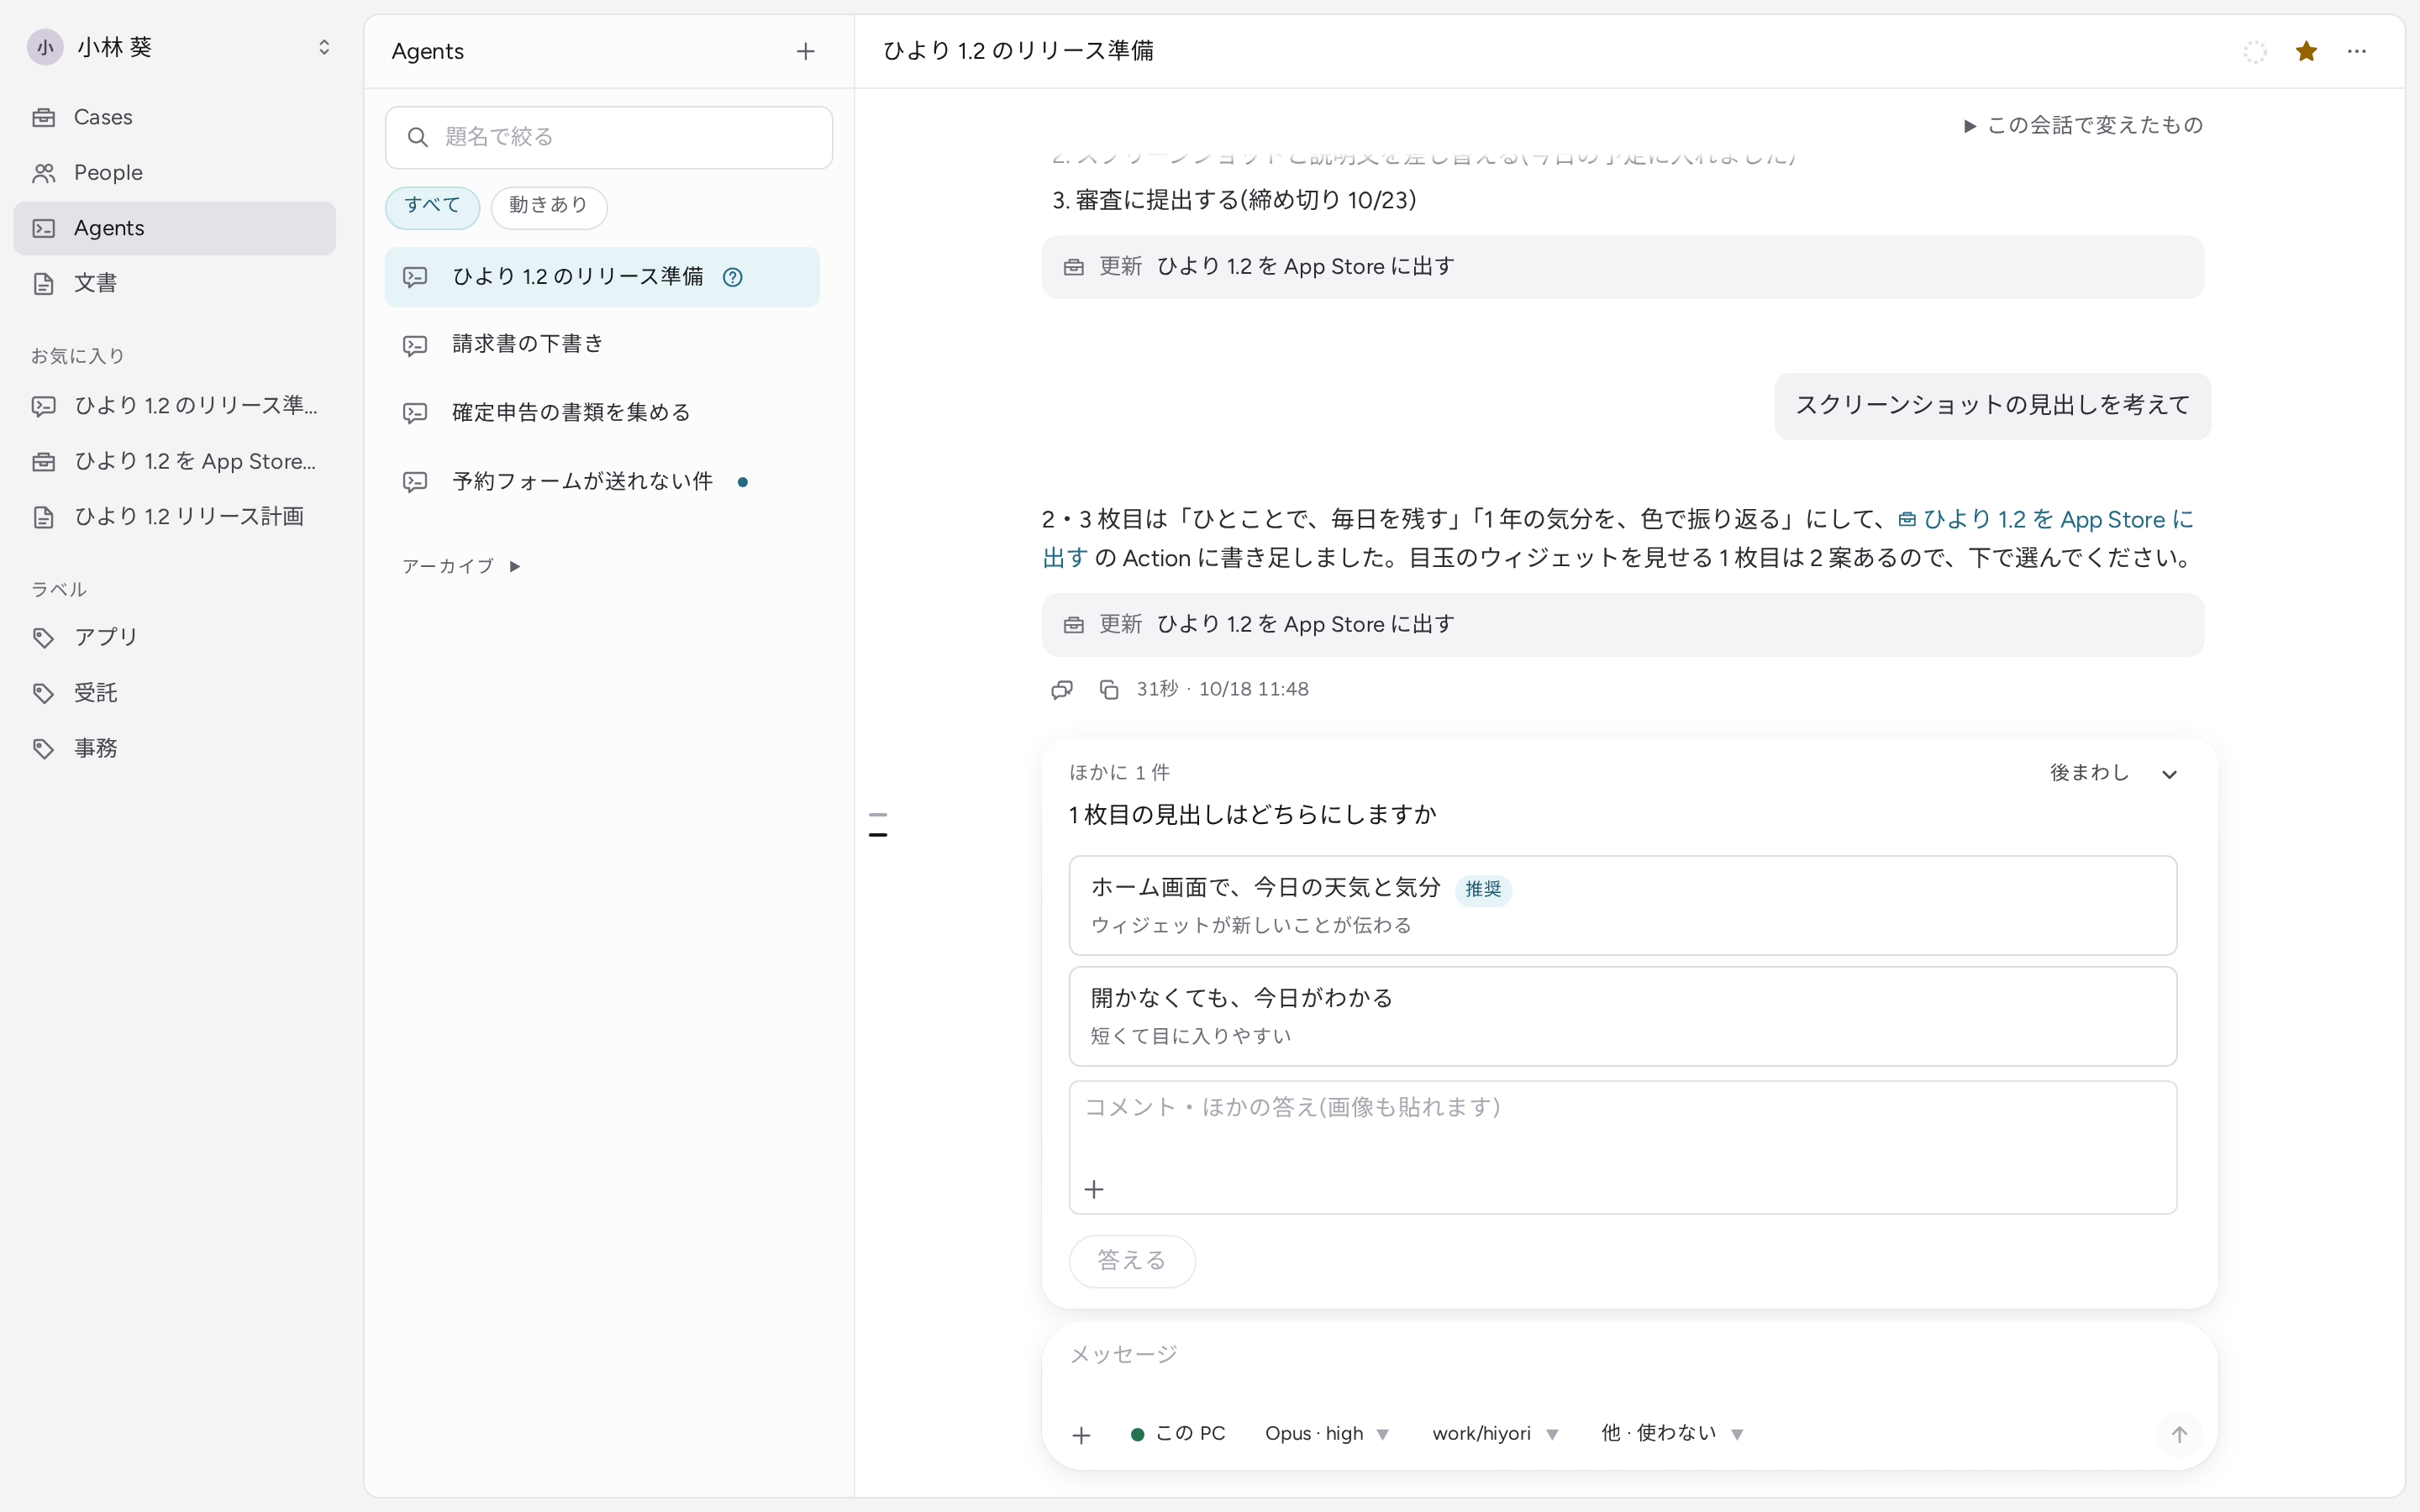Open the 事務 label tag

[174, 748]
